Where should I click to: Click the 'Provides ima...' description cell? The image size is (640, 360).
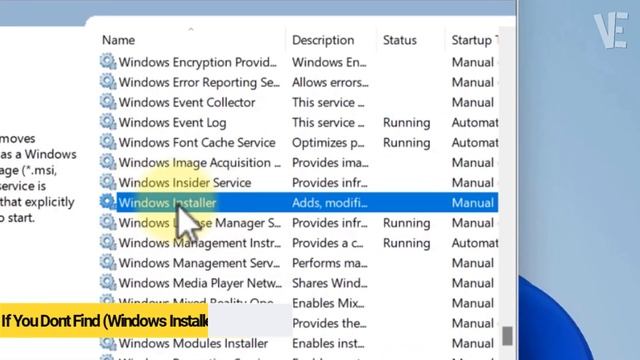[330, 162]
